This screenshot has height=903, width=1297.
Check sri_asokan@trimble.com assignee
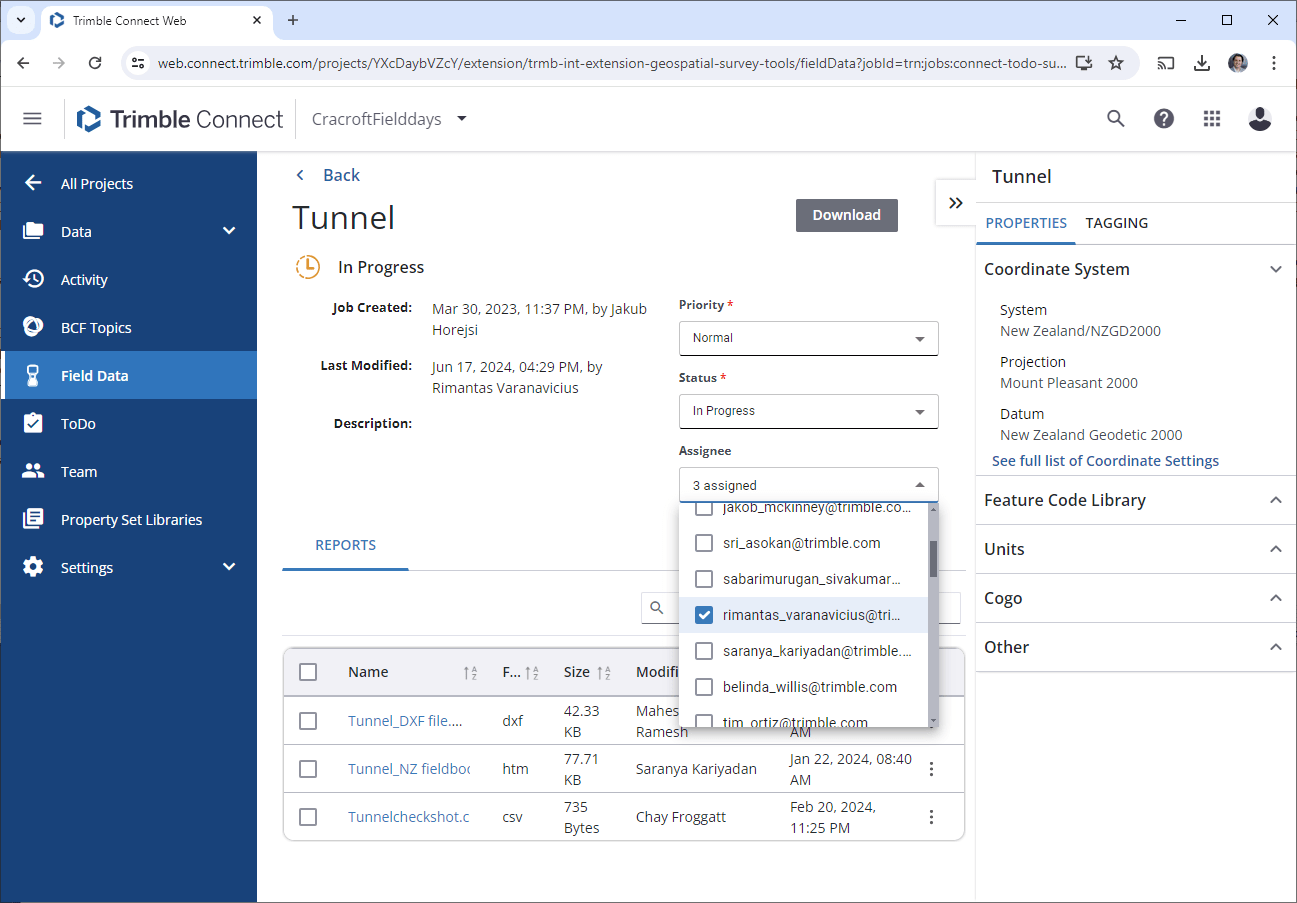[704, 543]
